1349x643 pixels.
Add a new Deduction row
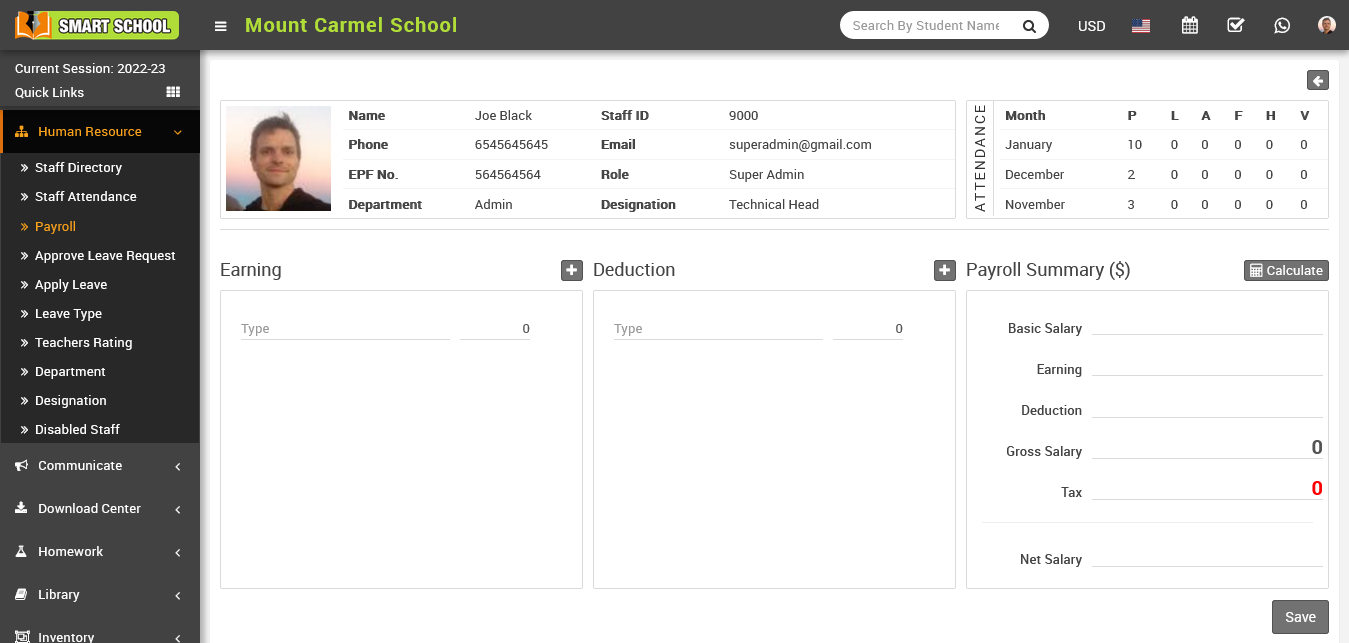pyautogui.click(x=945, y=270)
